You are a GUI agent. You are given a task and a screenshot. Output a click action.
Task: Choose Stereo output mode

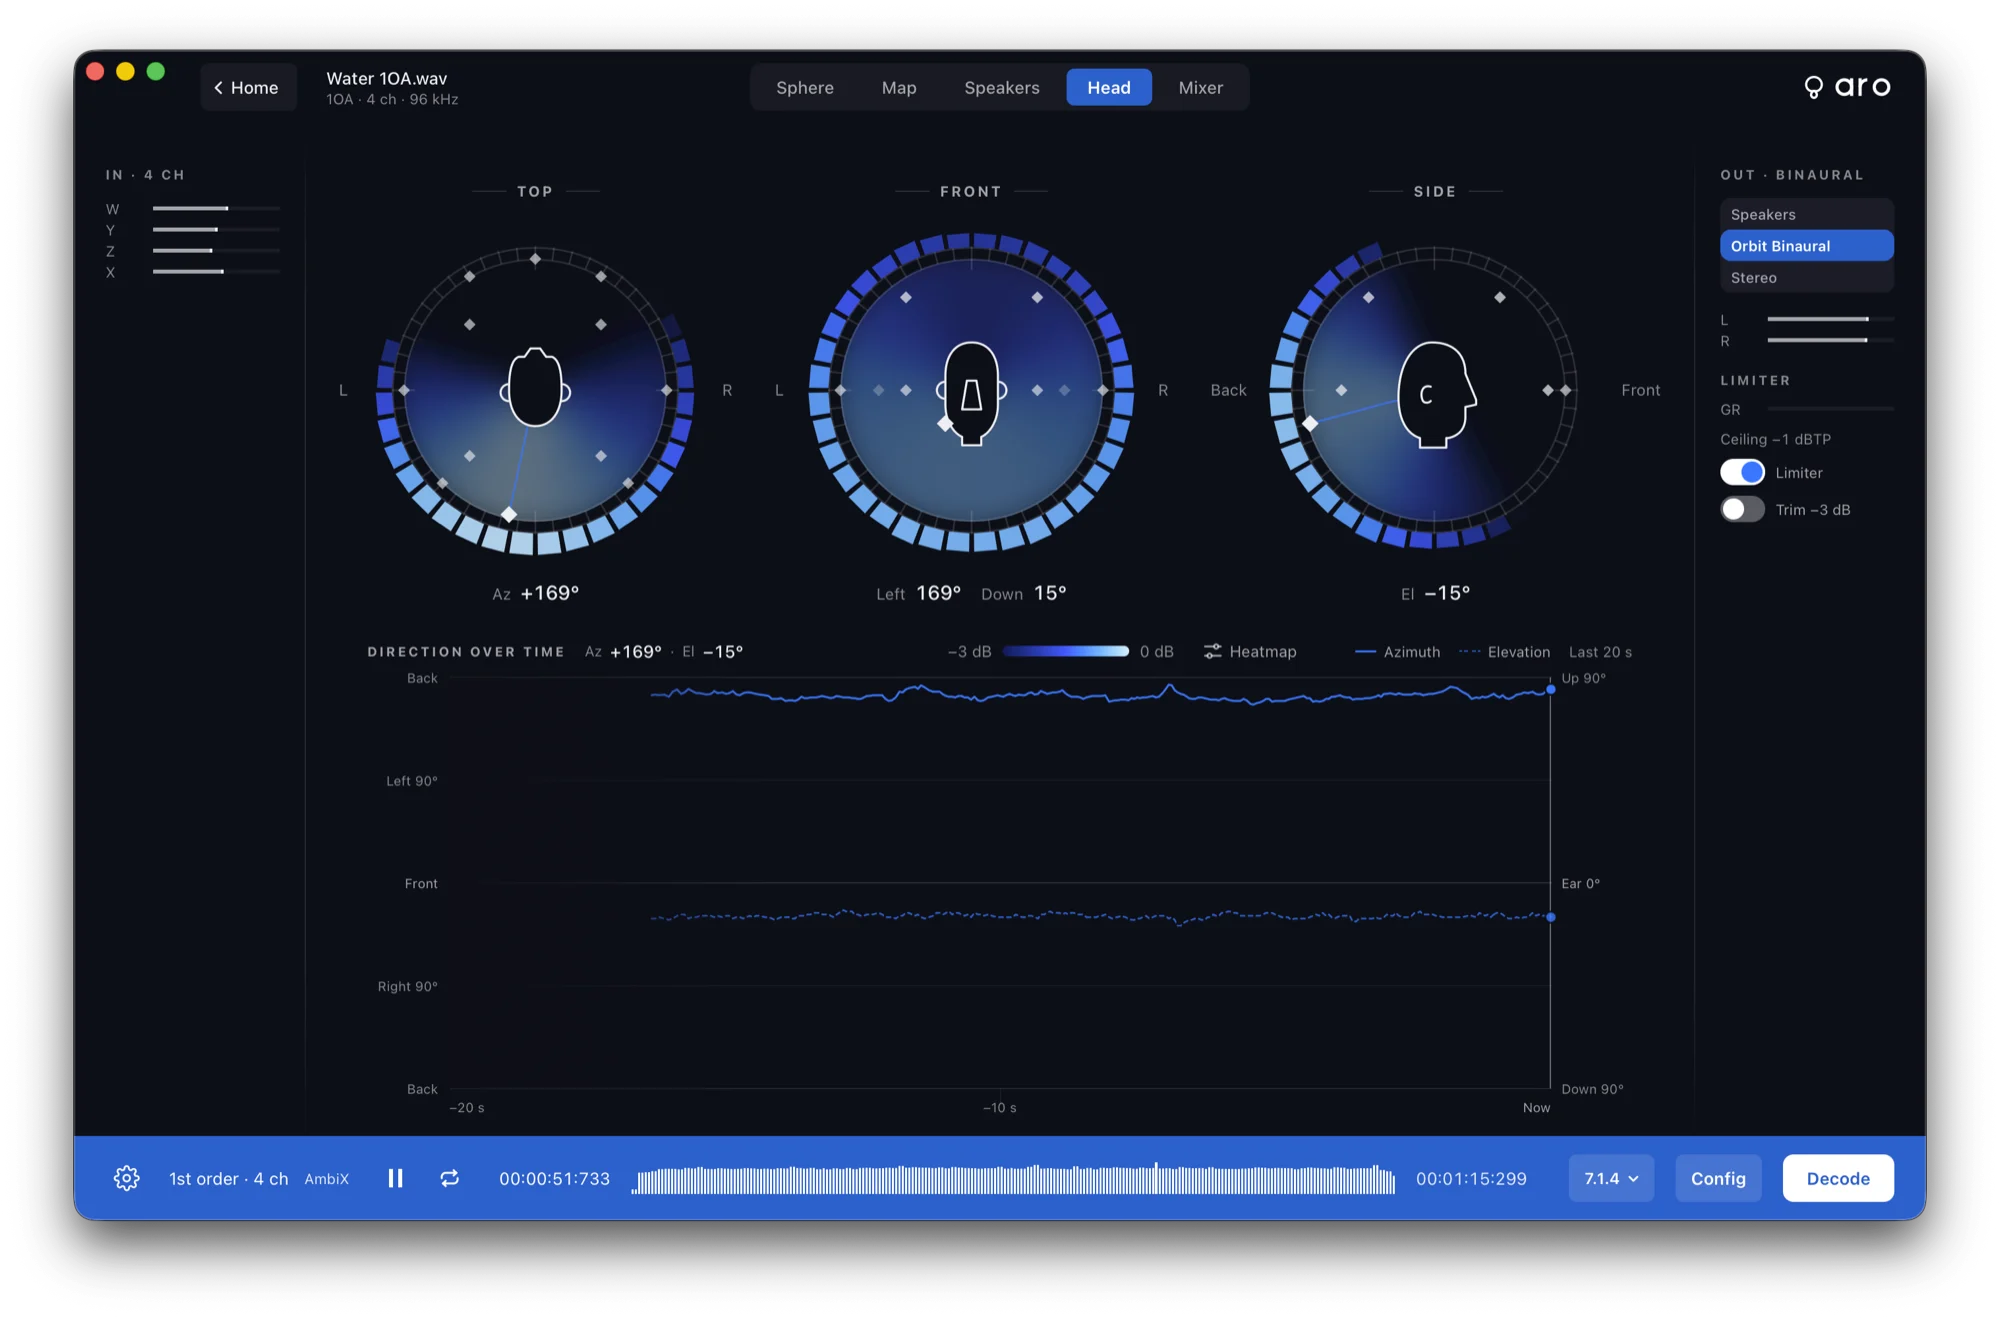coord(1806,277)
